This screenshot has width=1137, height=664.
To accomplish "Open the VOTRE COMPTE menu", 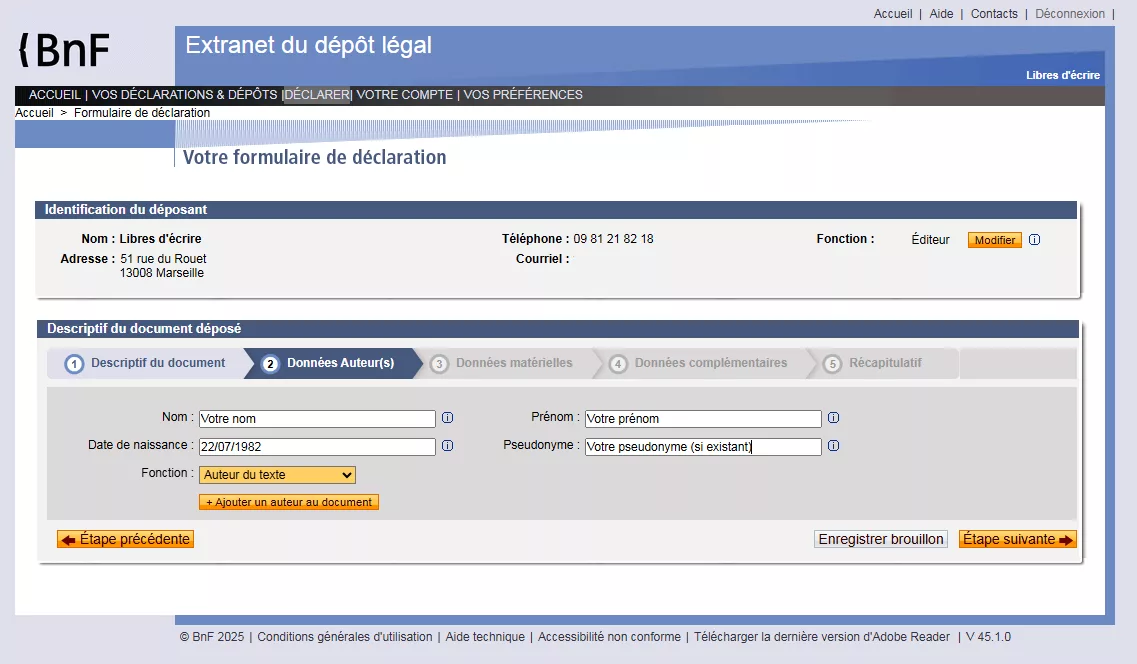I will click(x=404, y=95).
